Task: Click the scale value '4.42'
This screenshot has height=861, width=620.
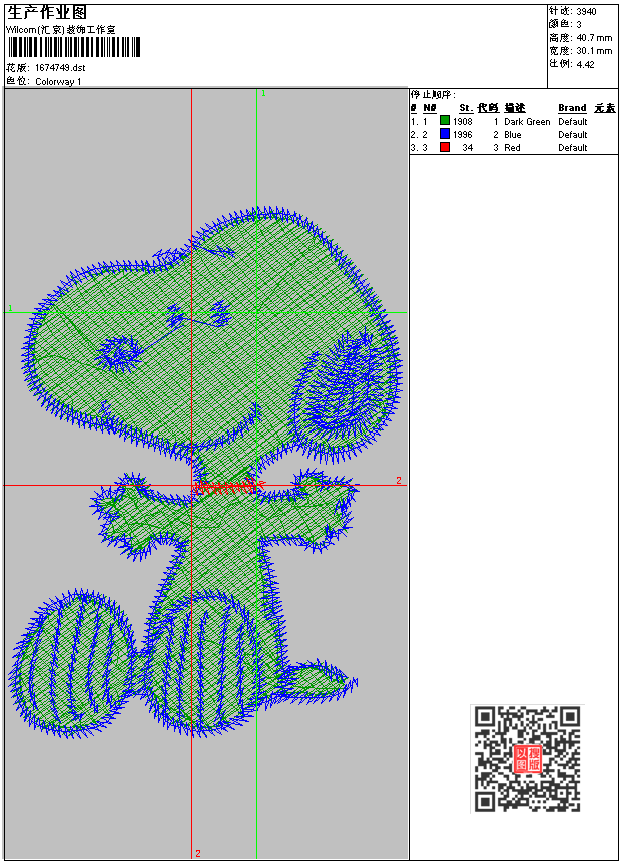Action: click(585, 64)
